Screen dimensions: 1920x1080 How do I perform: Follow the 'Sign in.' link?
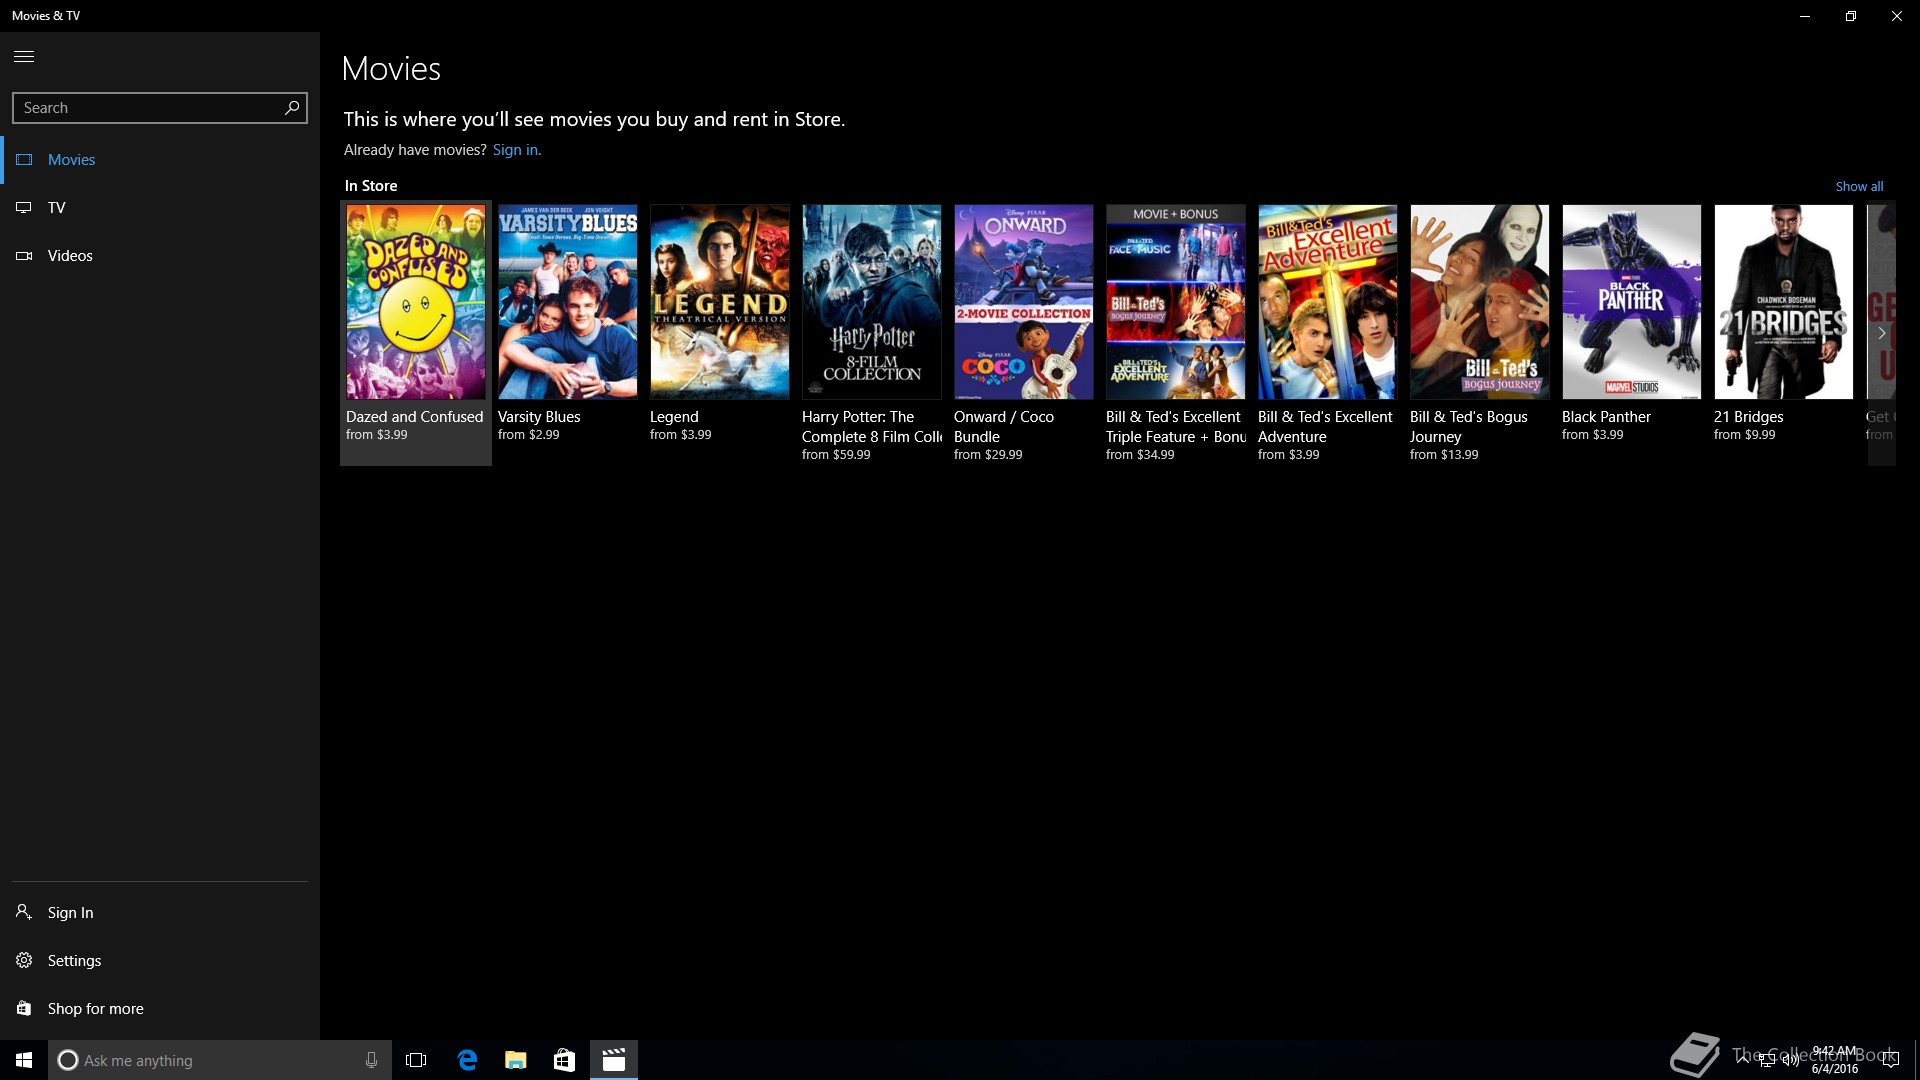(517, 150)
